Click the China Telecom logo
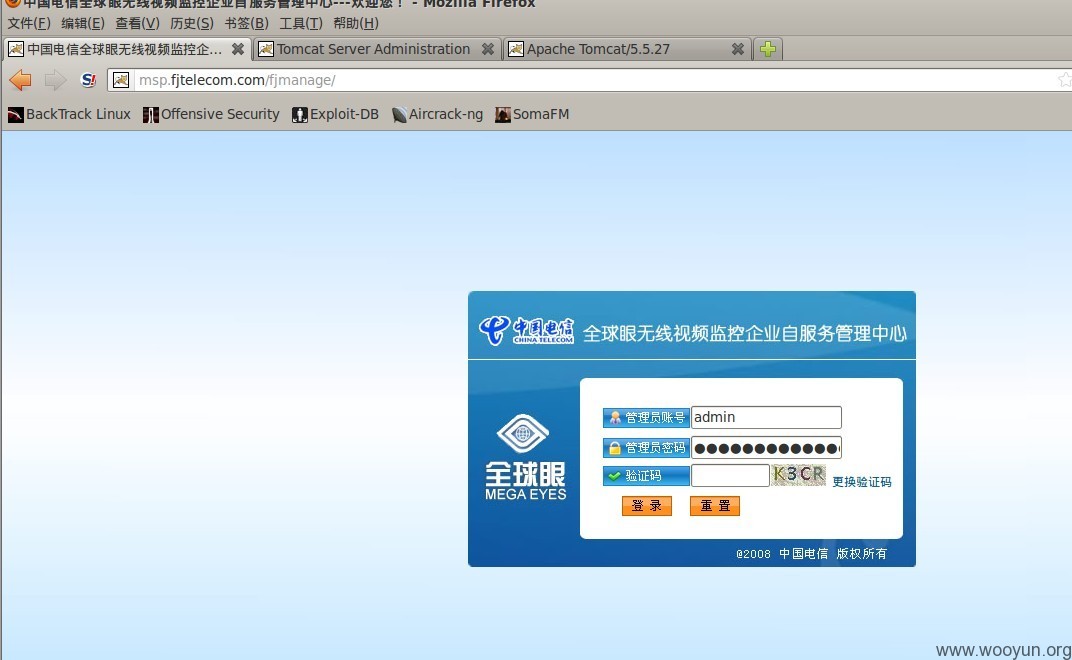Screen dimensions: 1072x660 pyautogui.click(x=526, y=331)
